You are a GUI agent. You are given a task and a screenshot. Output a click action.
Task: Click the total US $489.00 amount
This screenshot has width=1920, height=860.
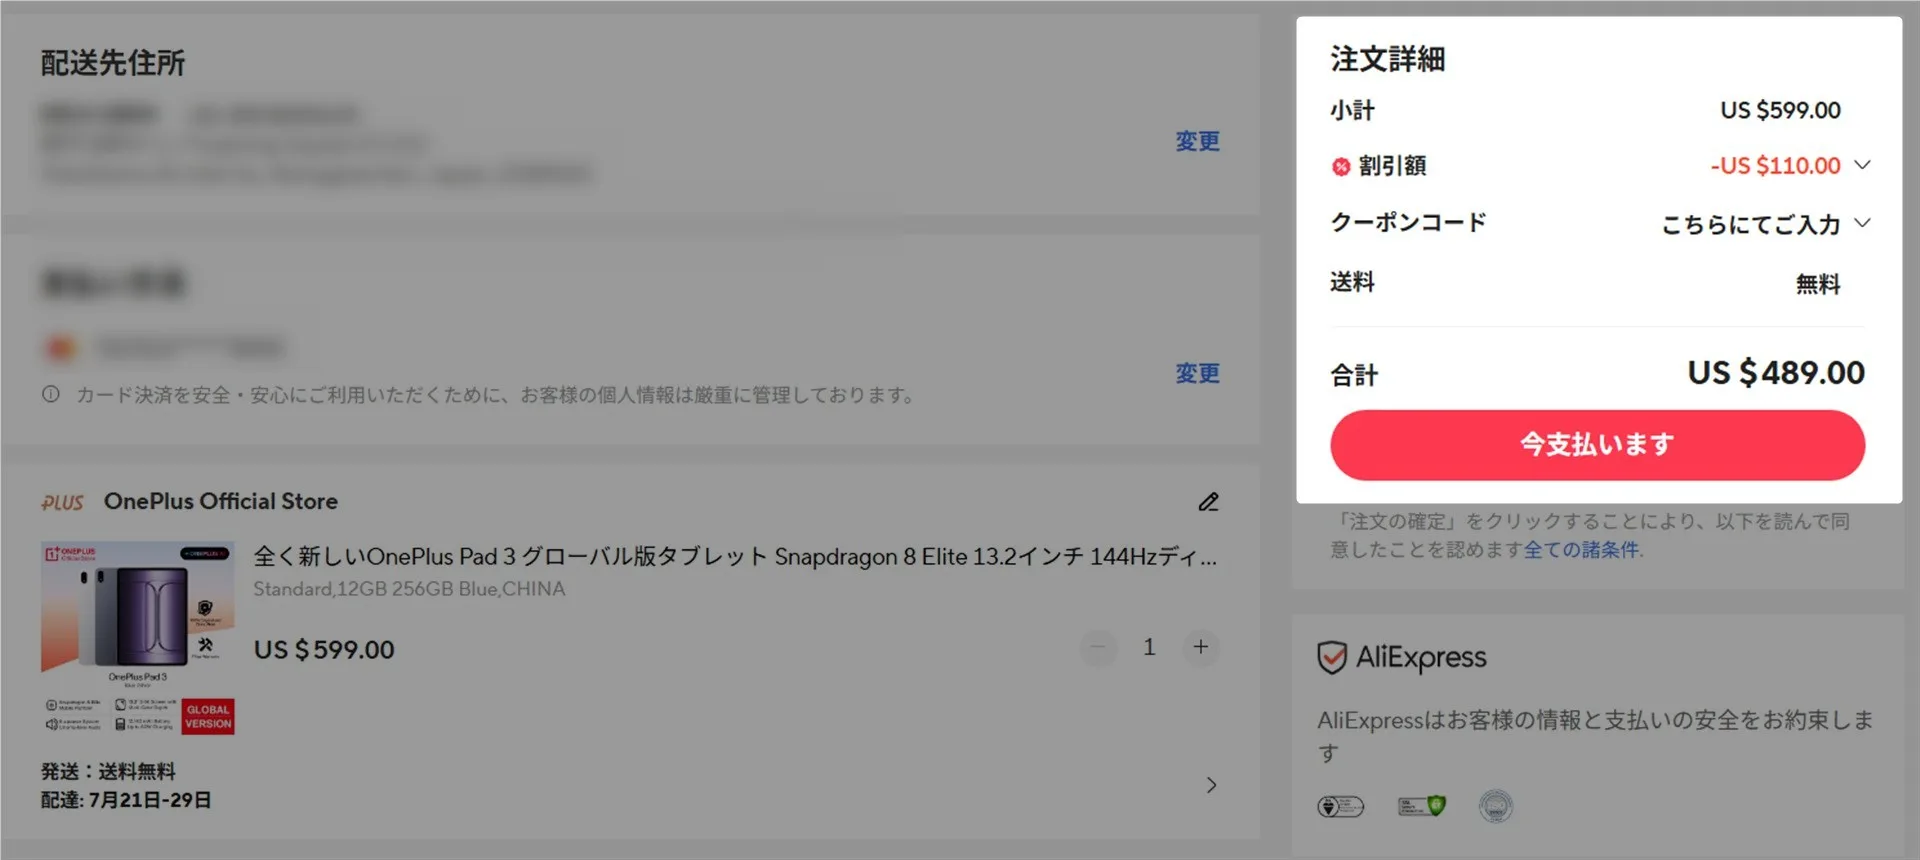coord(1776,373)
